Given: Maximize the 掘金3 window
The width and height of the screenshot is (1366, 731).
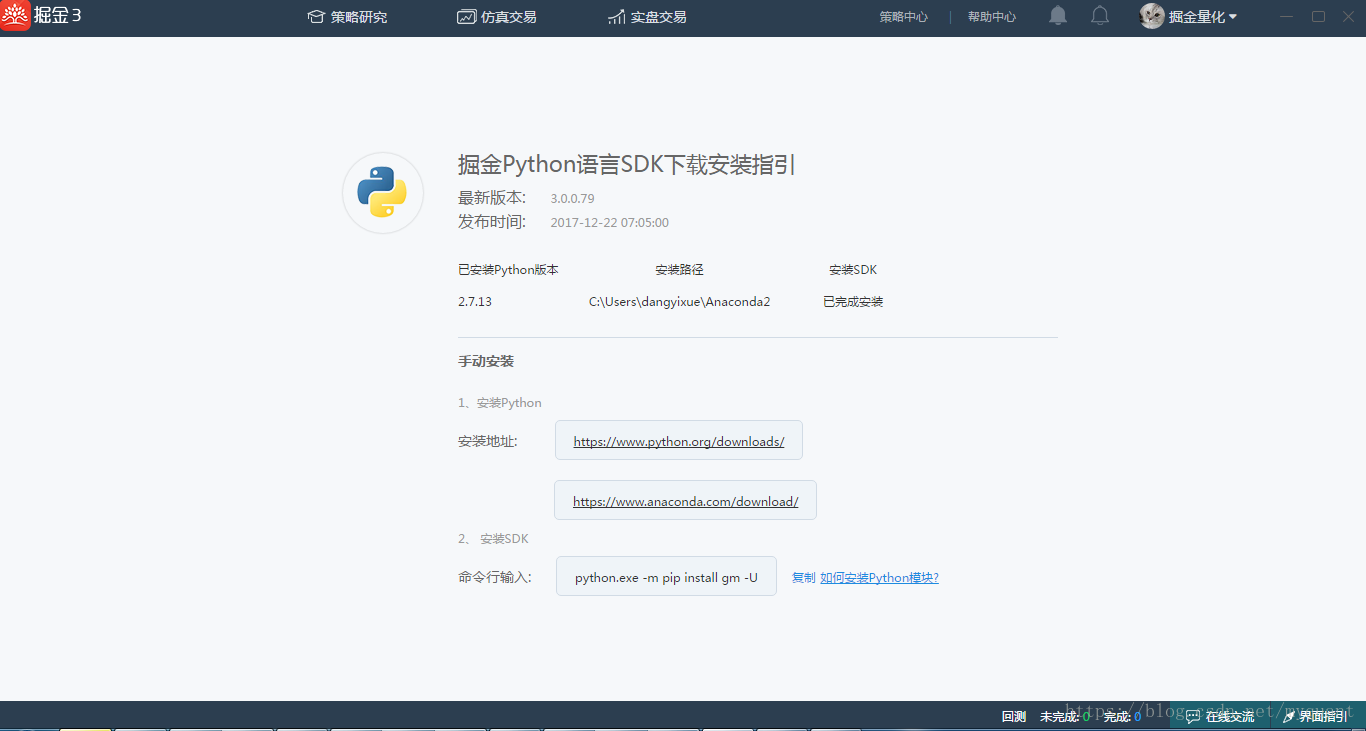Looking at the screenshot, I should (x=1318, y=16).
